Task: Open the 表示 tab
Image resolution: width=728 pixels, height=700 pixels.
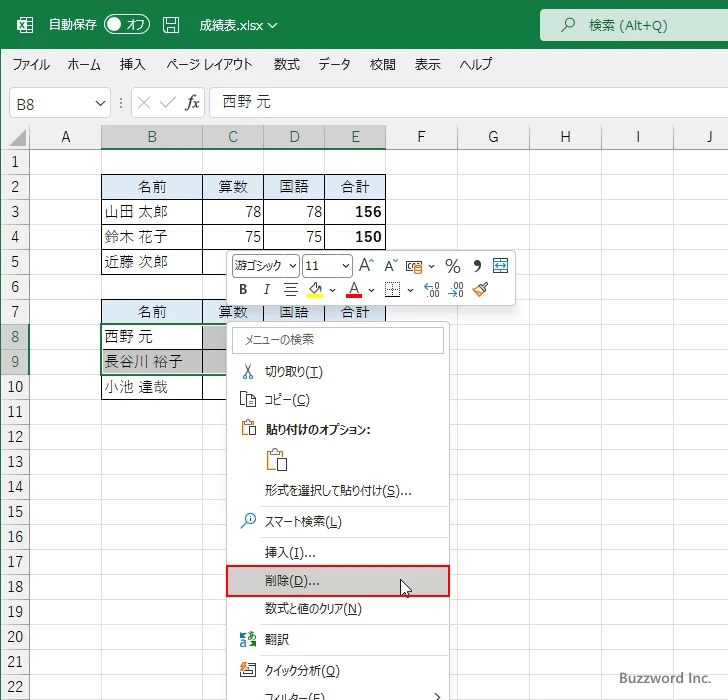Action: coord(428,64)
